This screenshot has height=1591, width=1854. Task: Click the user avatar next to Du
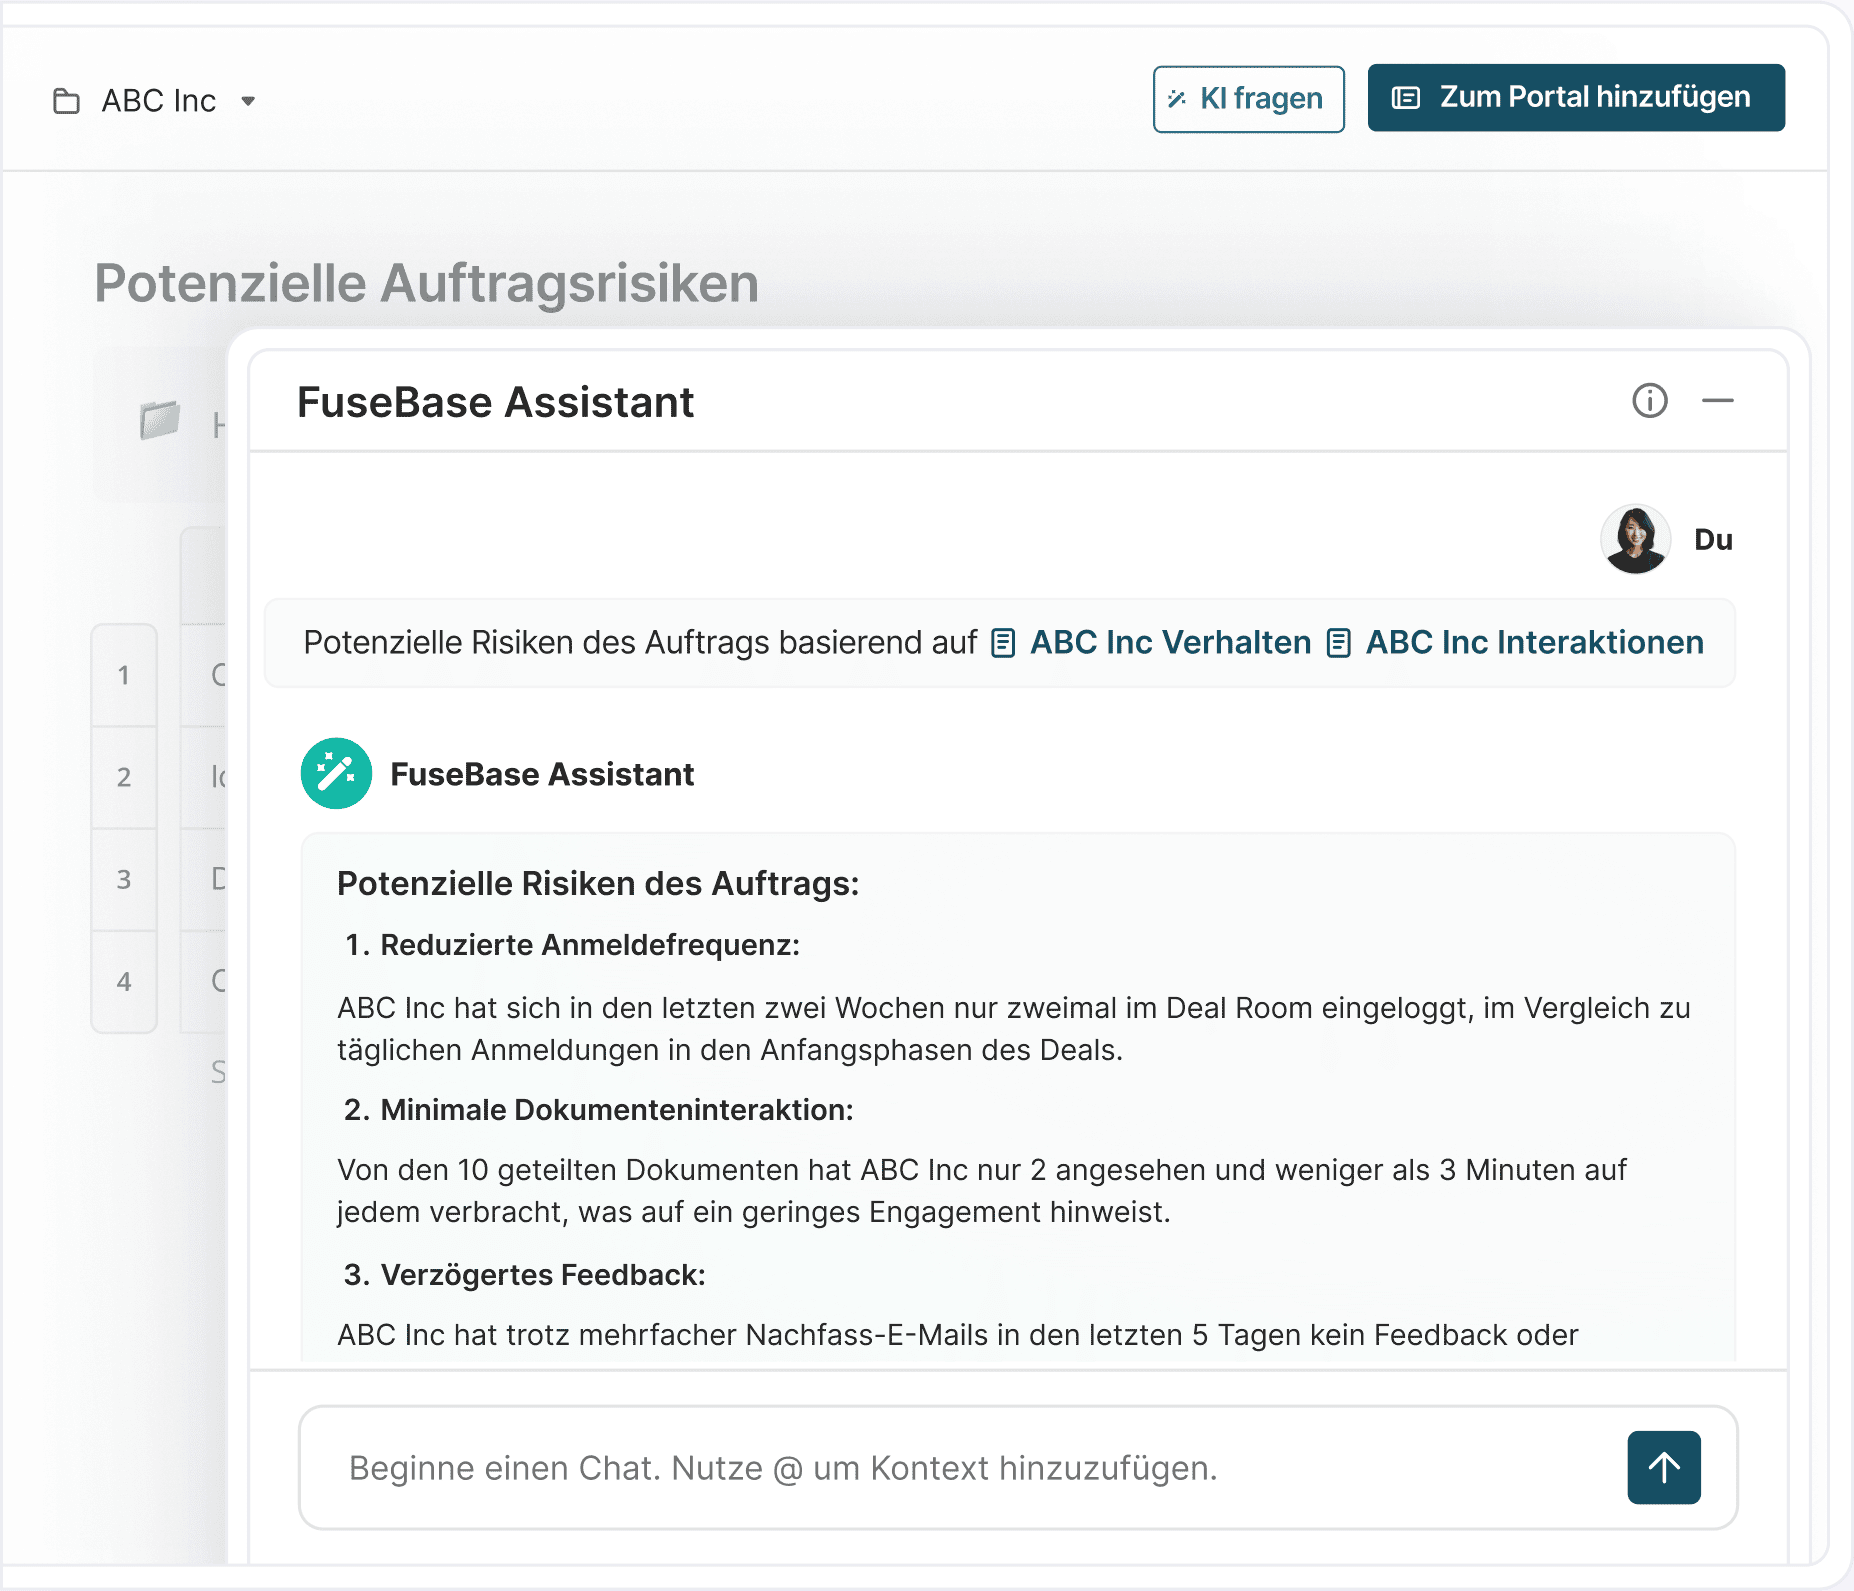pyautogui.click(x=1635, y=539)
